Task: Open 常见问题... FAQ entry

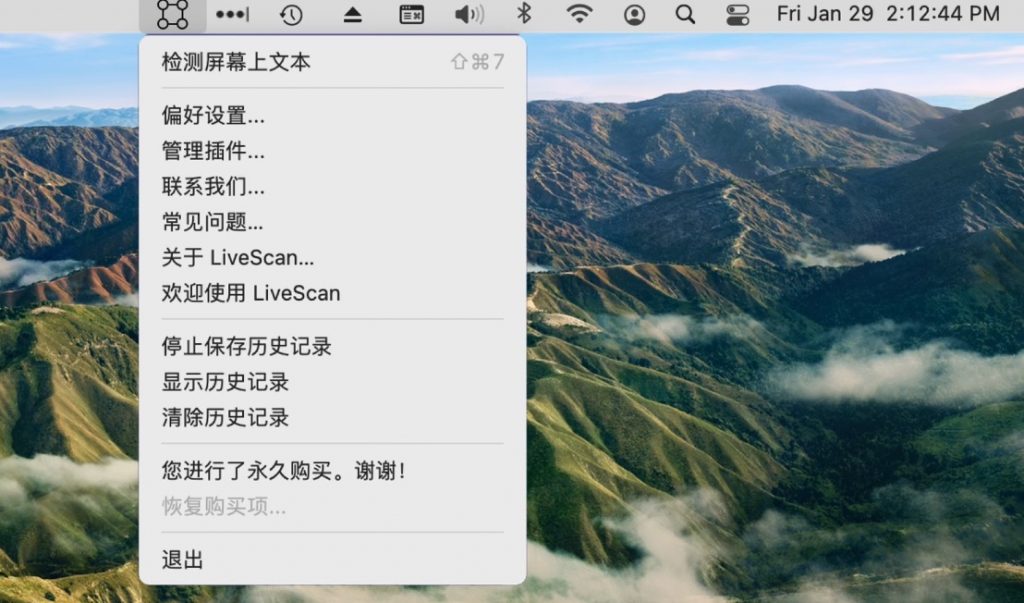Action: click(x=332, y=222)
